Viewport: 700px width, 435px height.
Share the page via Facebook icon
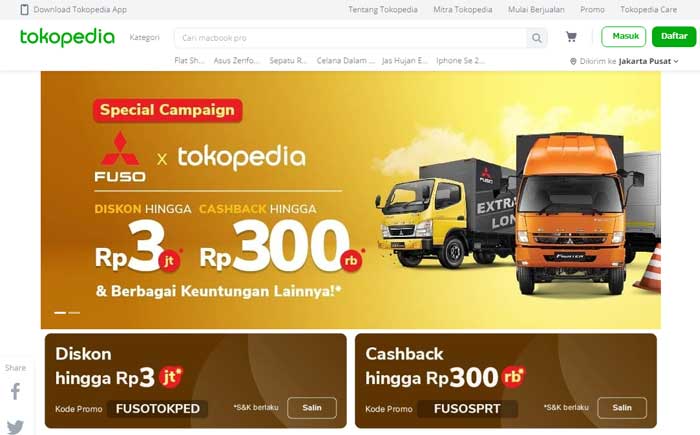[15, 391]
